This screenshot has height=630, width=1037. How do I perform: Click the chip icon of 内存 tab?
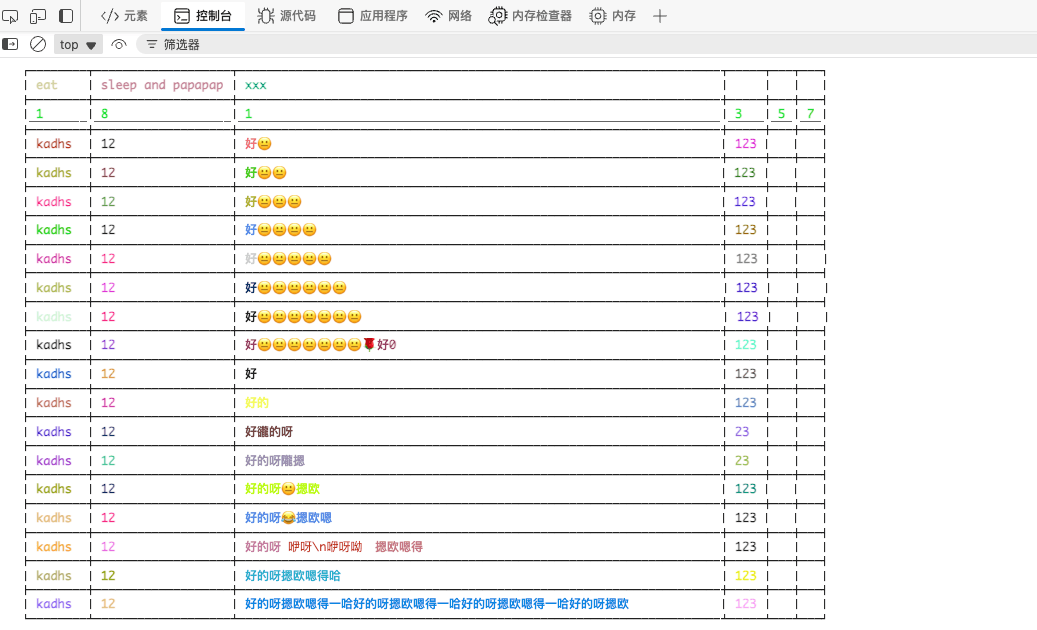[597, 16]
